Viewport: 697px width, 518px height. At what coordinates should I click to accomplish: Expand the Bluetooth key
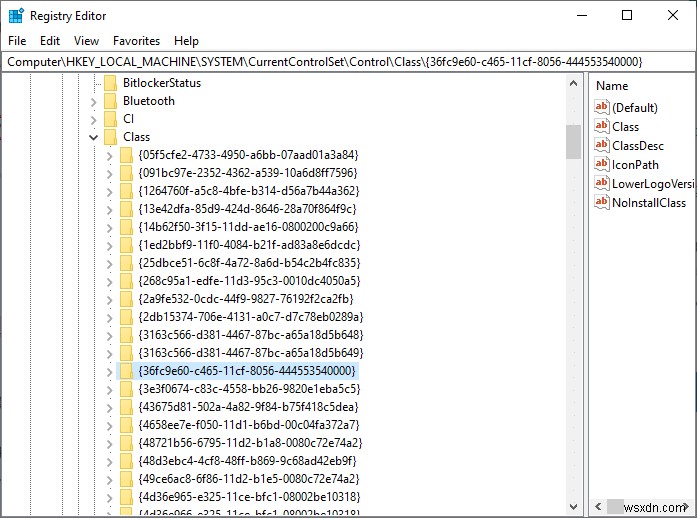coord(93,102)
